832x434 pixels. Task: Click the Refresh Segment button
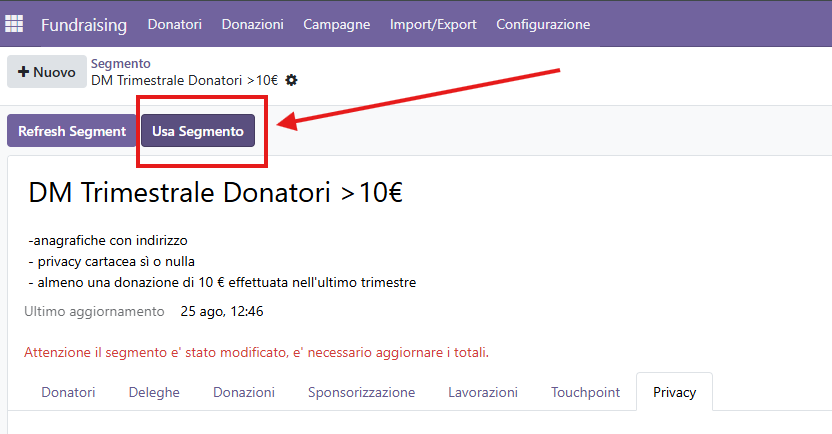(x=72, y=131)
